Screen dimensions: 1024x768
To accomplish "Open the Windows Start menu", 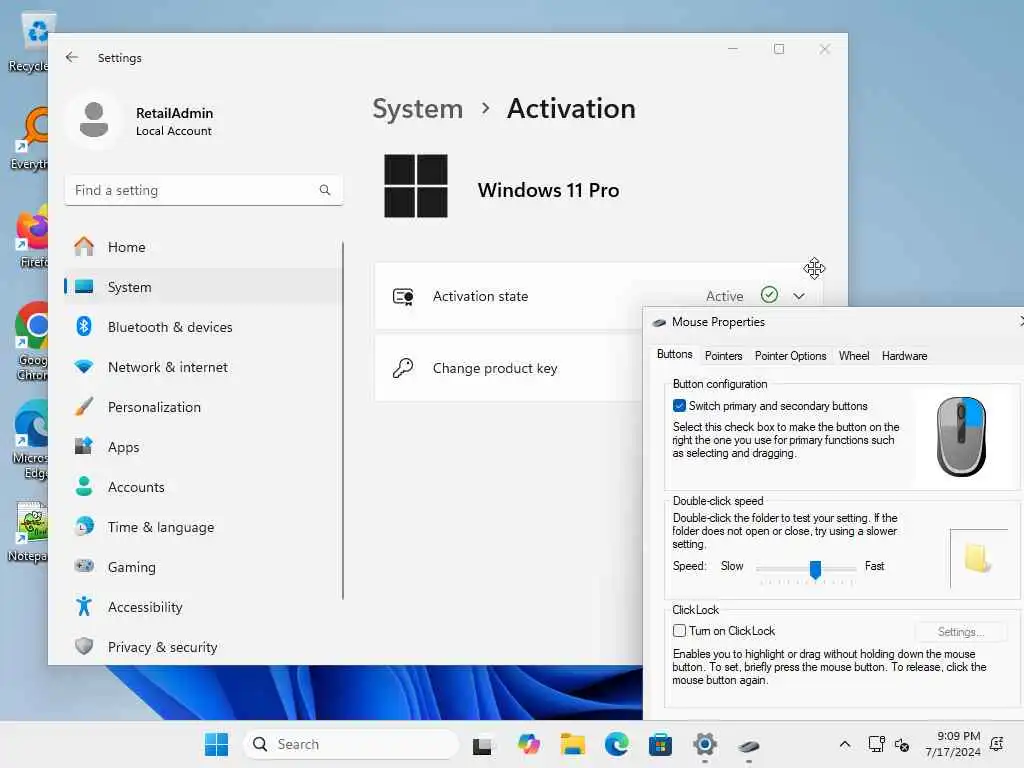I will (x=216, y=744).
